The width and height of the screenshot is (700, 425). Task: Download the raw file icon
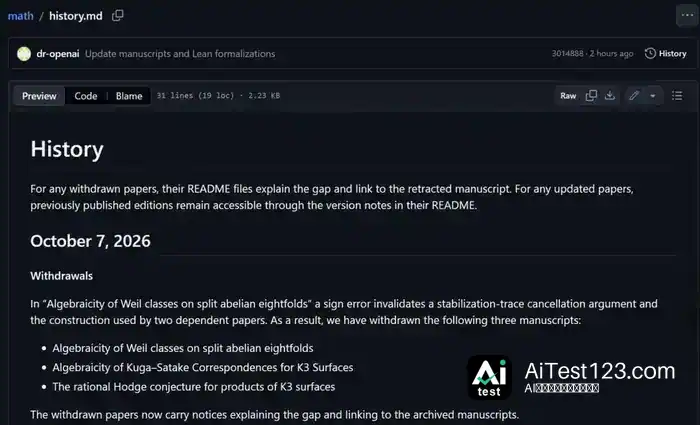(610, 96)
